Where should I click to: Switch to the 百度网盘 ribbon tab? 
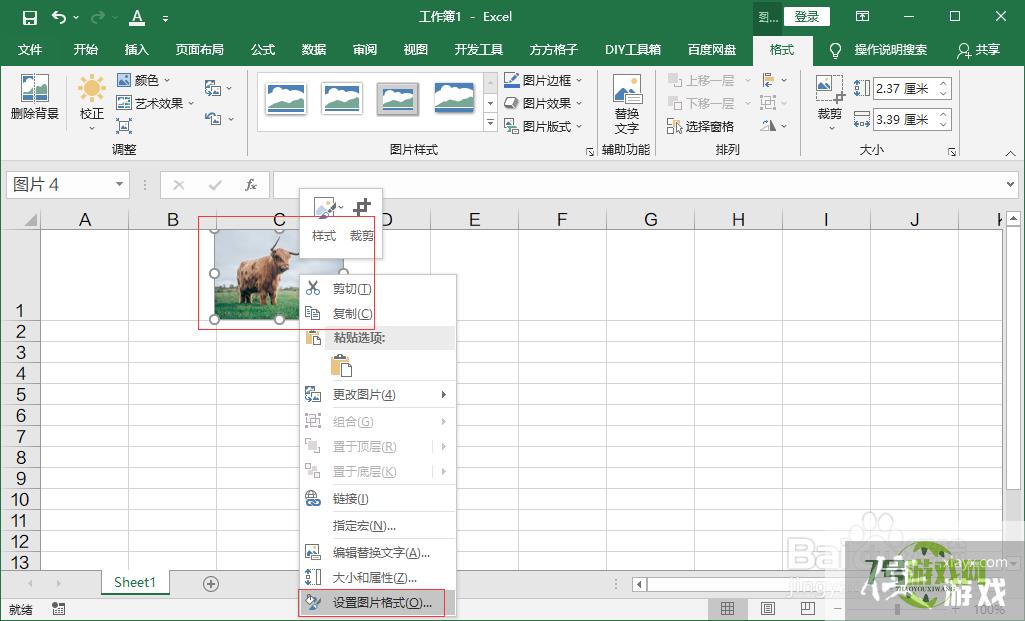[x=712, y=50]
